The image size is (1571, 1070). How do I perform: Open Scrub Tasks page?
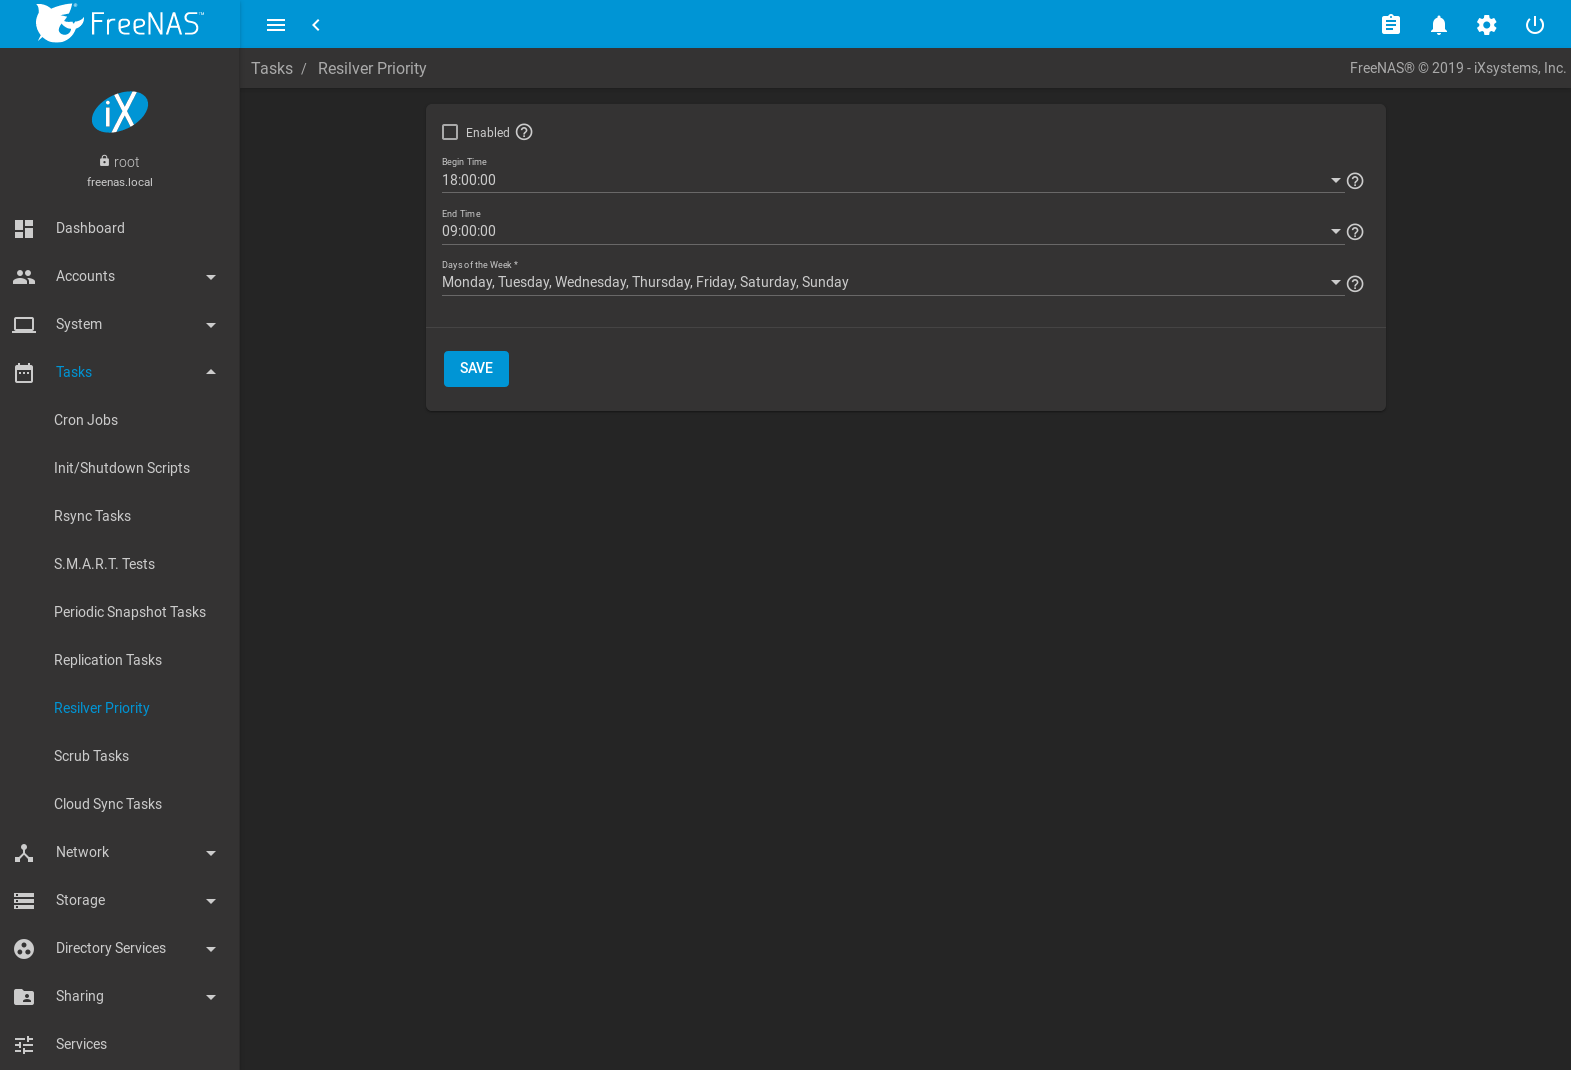(x=91, y=756)
